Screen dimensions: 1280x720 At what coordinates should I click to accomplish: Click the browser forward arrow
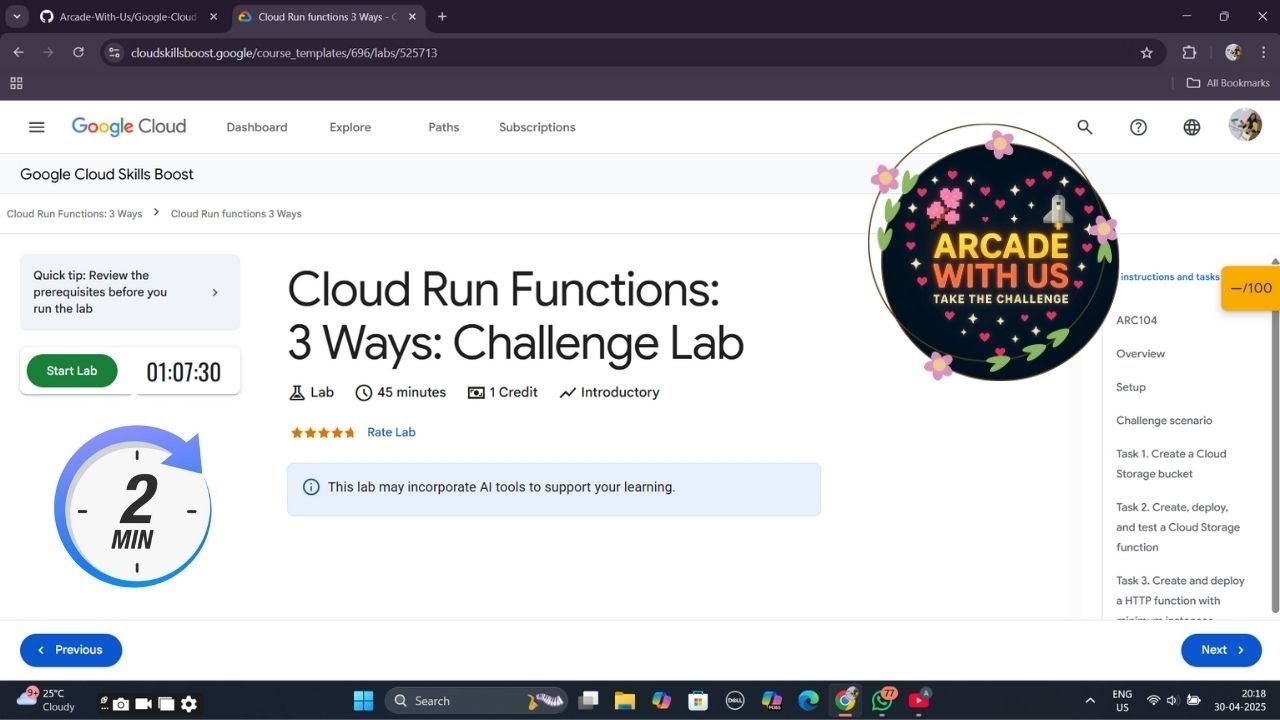click(x=48, y=52)
